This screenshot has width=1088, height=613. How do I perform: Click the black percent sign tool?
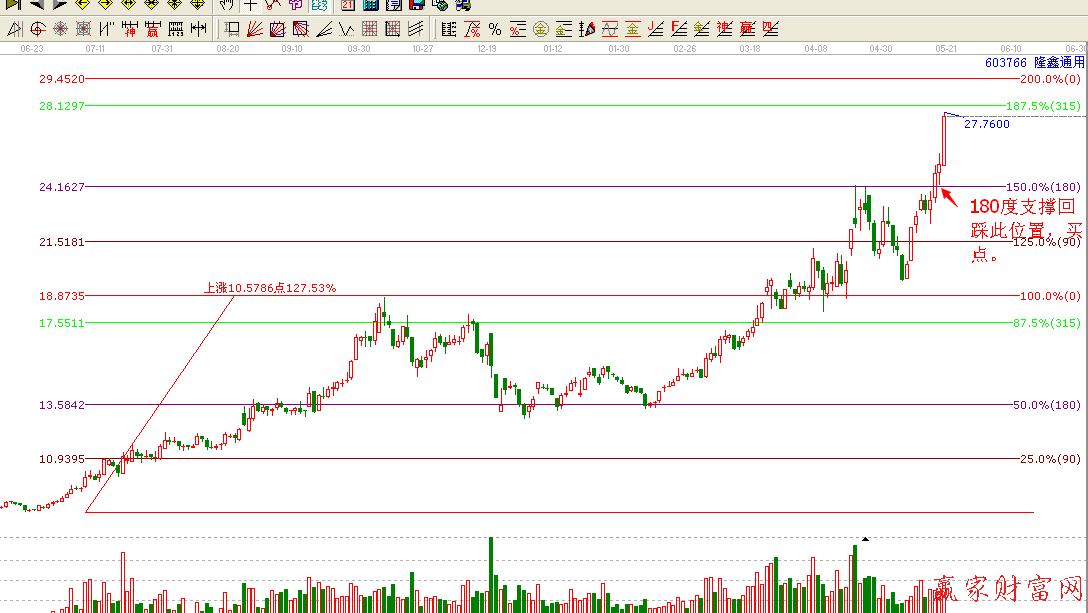click(494, 29)
